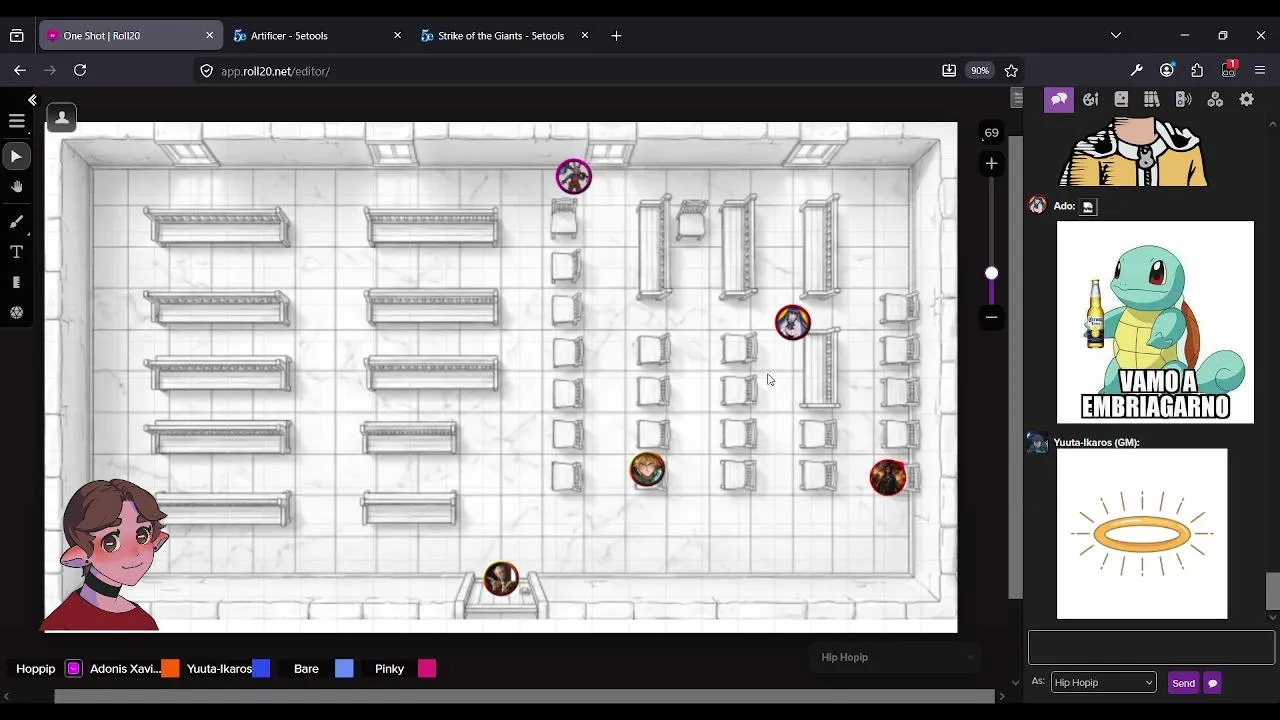Open the Jukebox audio tab
The height and width of the screenshot is (720, 1280).
(x=1183, y=99)
